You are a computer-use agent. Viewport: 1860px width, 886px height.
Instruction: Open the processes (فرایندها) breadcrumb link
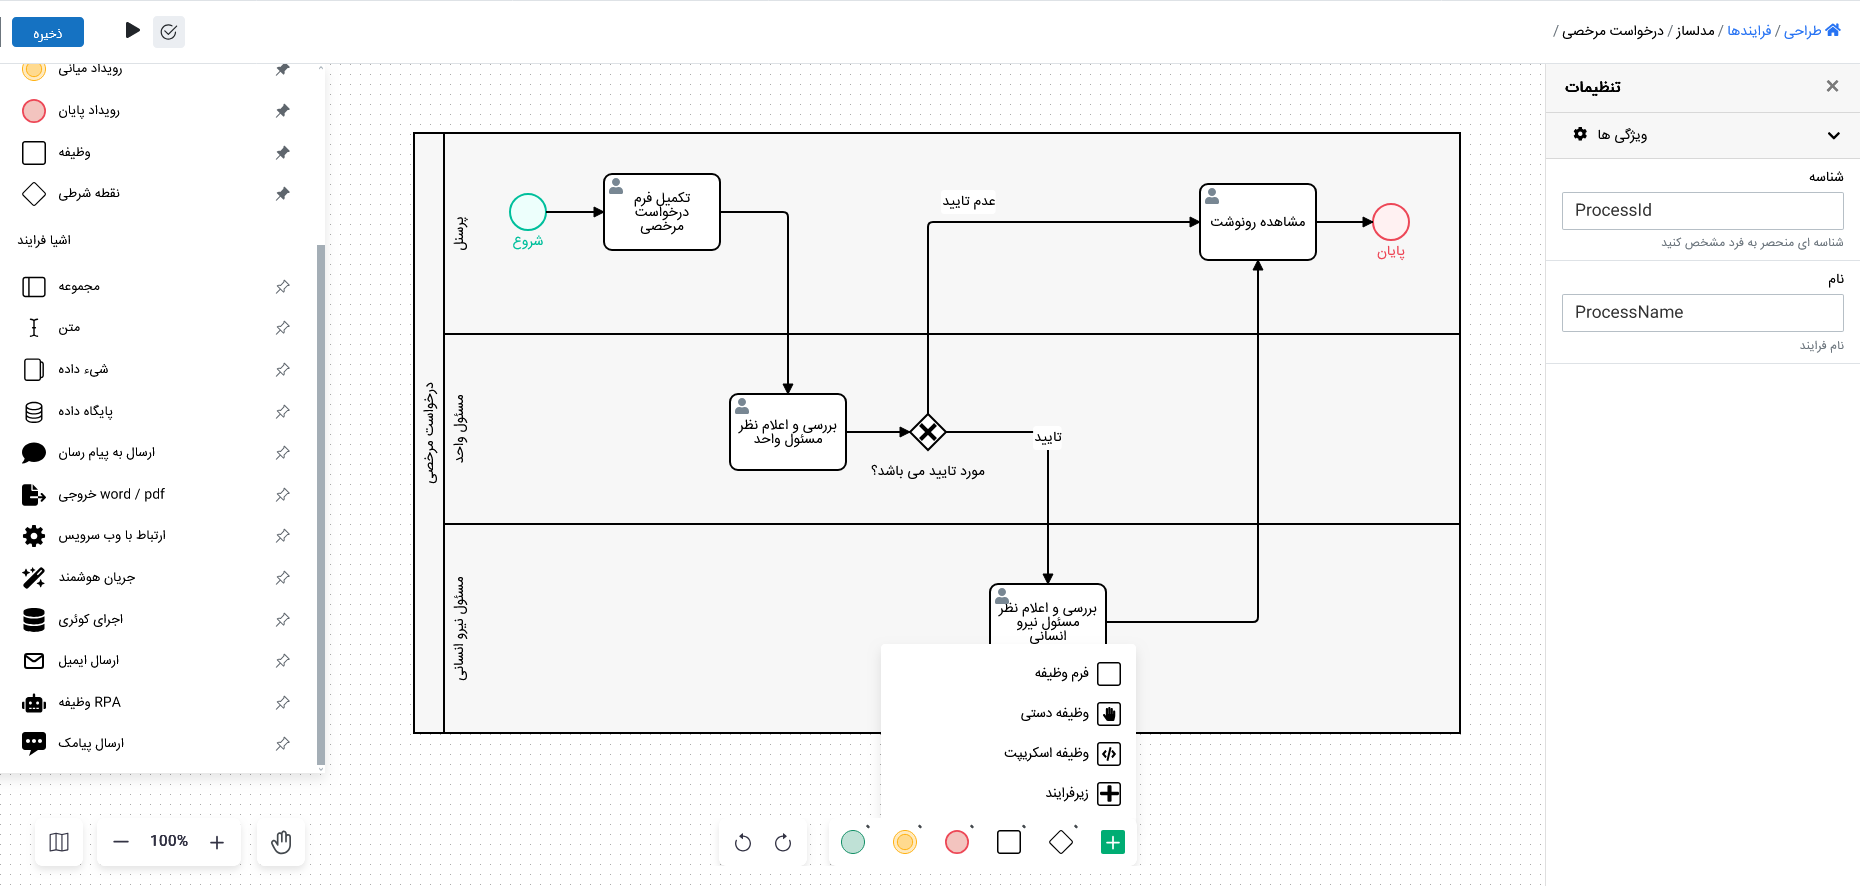tap(1749, 31)
